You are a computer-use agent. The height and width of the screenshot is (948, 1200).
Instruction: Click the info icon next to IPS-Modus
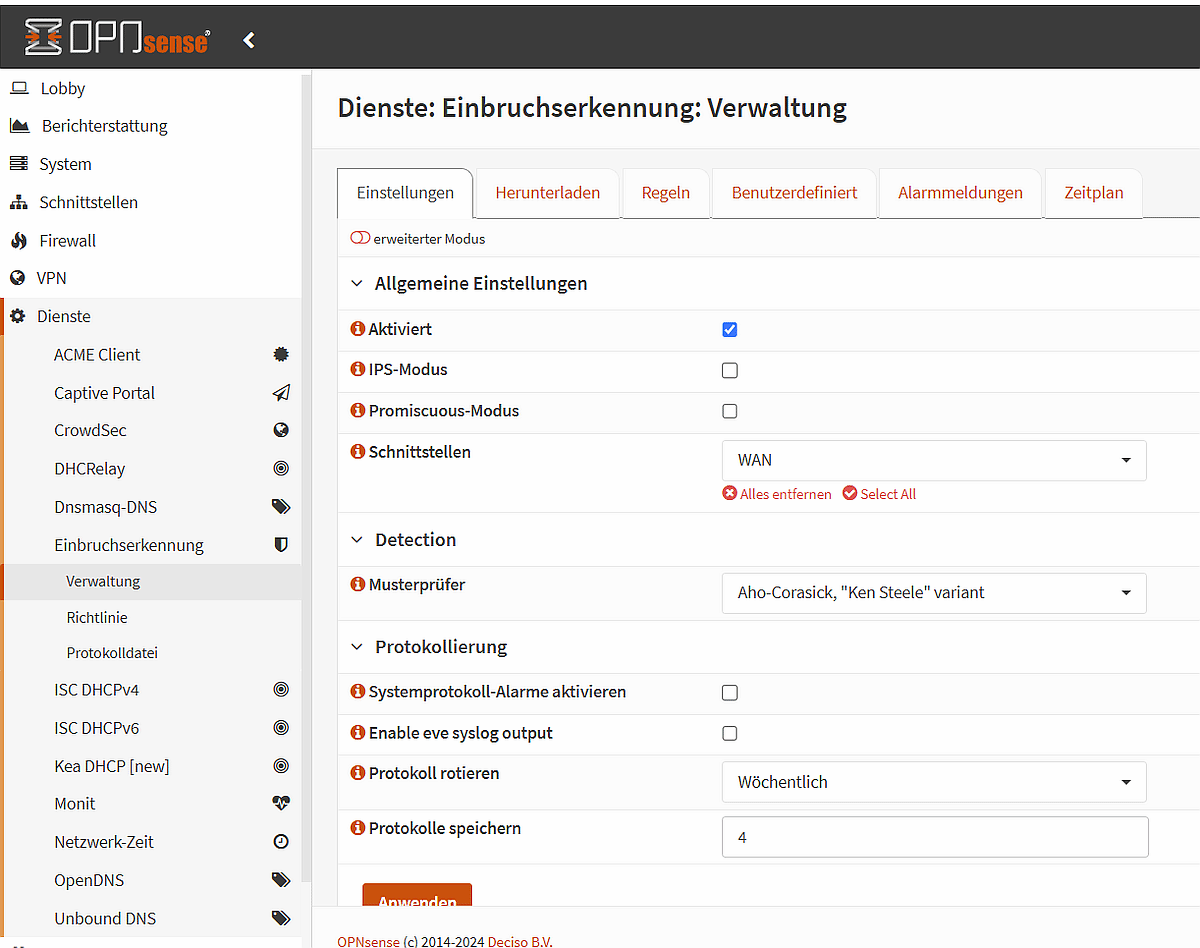click(x=358, y=369)
